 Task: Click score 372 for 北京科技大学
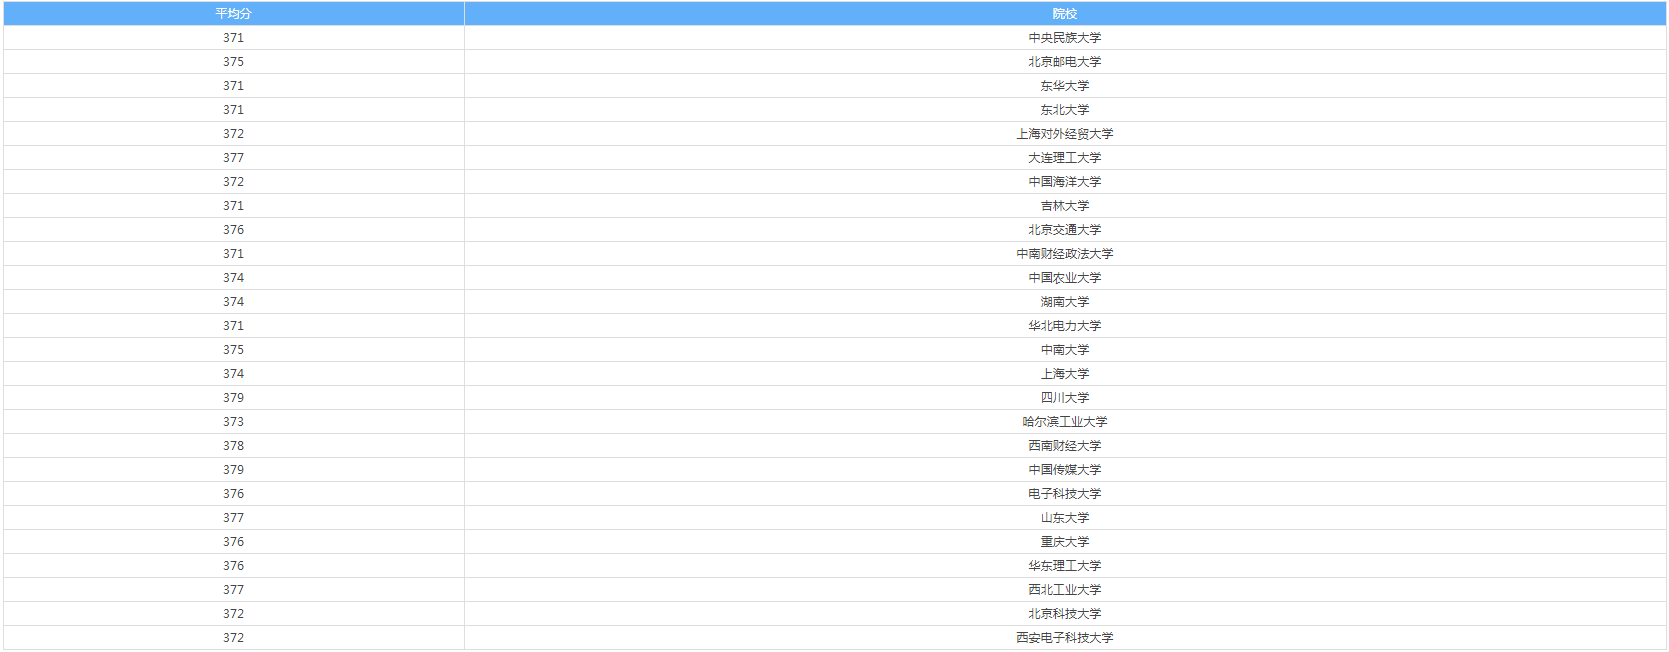pos(234,614)
